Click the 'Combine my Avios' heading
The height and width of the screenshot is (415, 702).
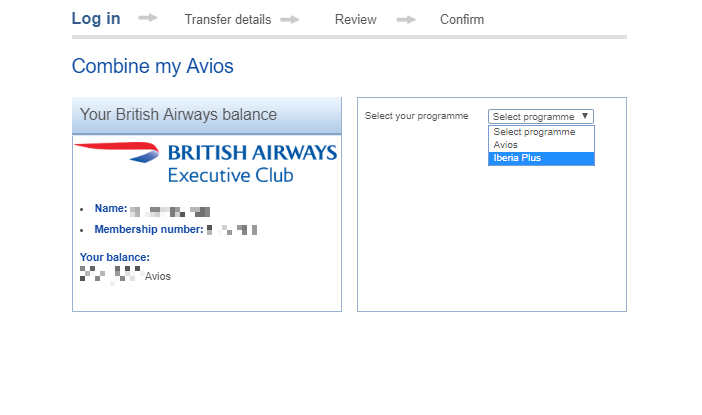click(x=152, y=67)
